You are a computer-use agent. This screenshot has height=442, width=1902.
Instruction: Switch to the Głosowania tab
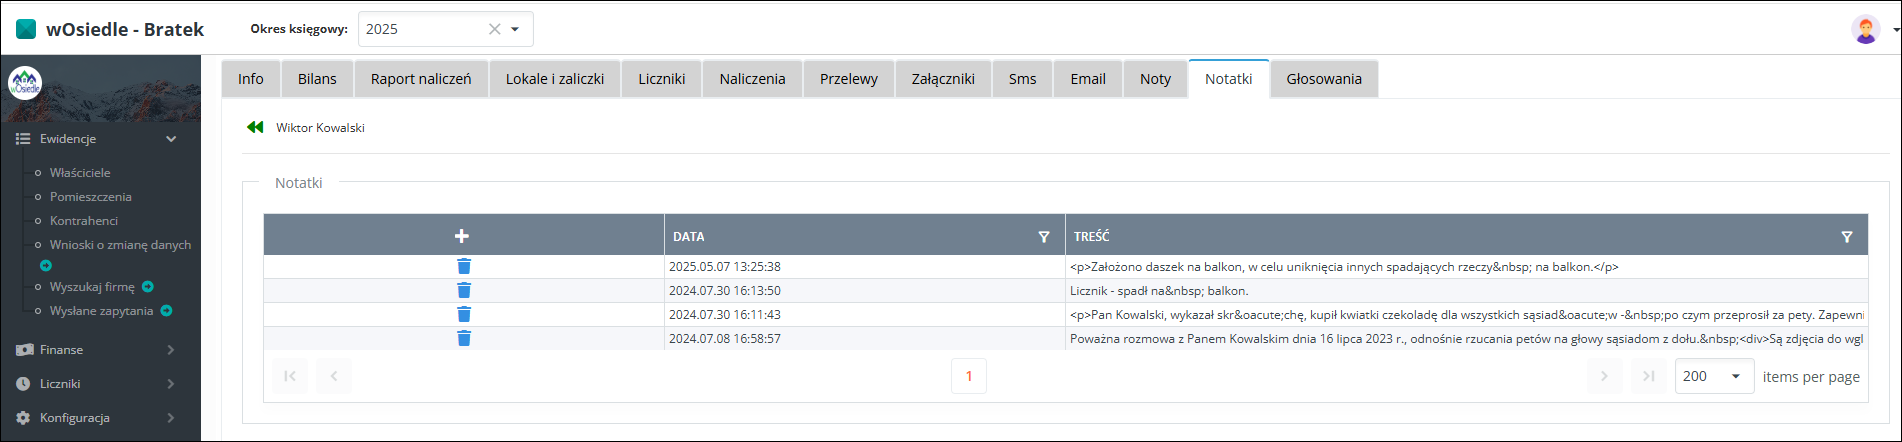click(x=1323, y=79)
